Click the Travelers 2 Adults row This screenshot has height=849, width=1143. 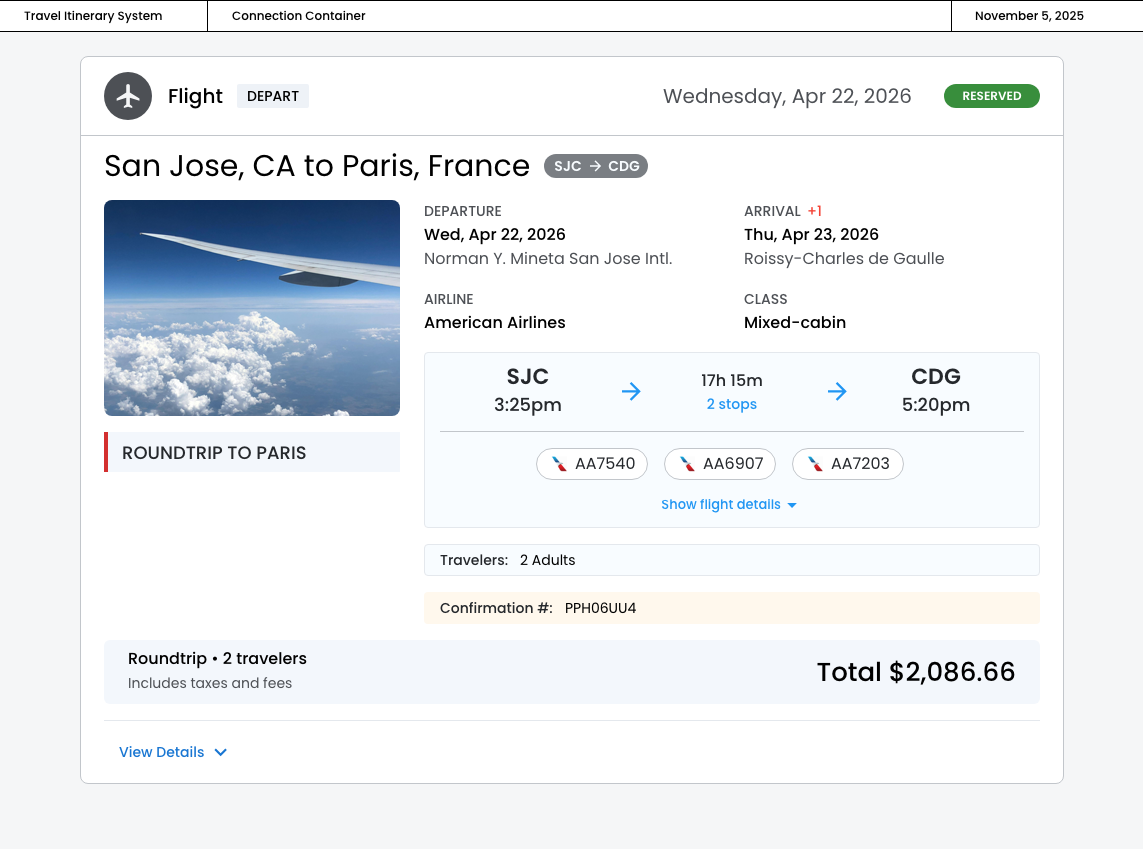731,560
